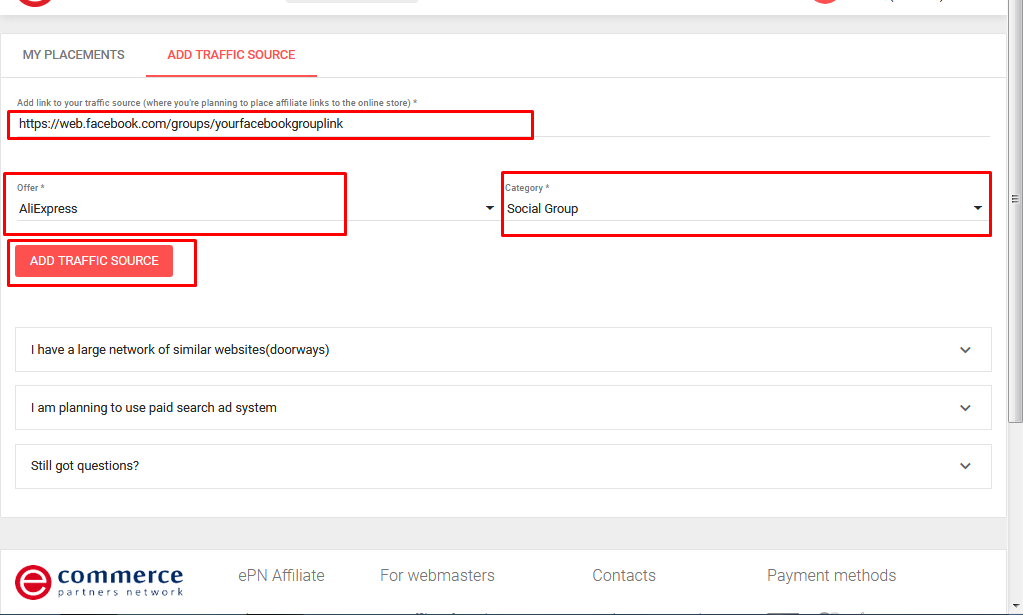
Task: Switch to the My Placements tab
Action: (73, 55)
